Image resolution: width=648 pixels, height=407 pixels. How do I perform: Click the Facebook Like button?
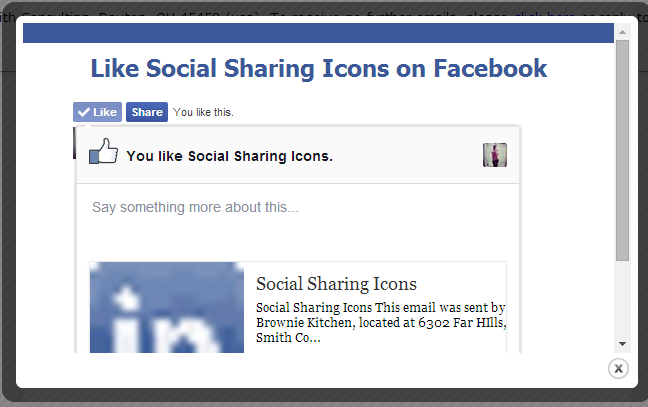tap(97, 112)
